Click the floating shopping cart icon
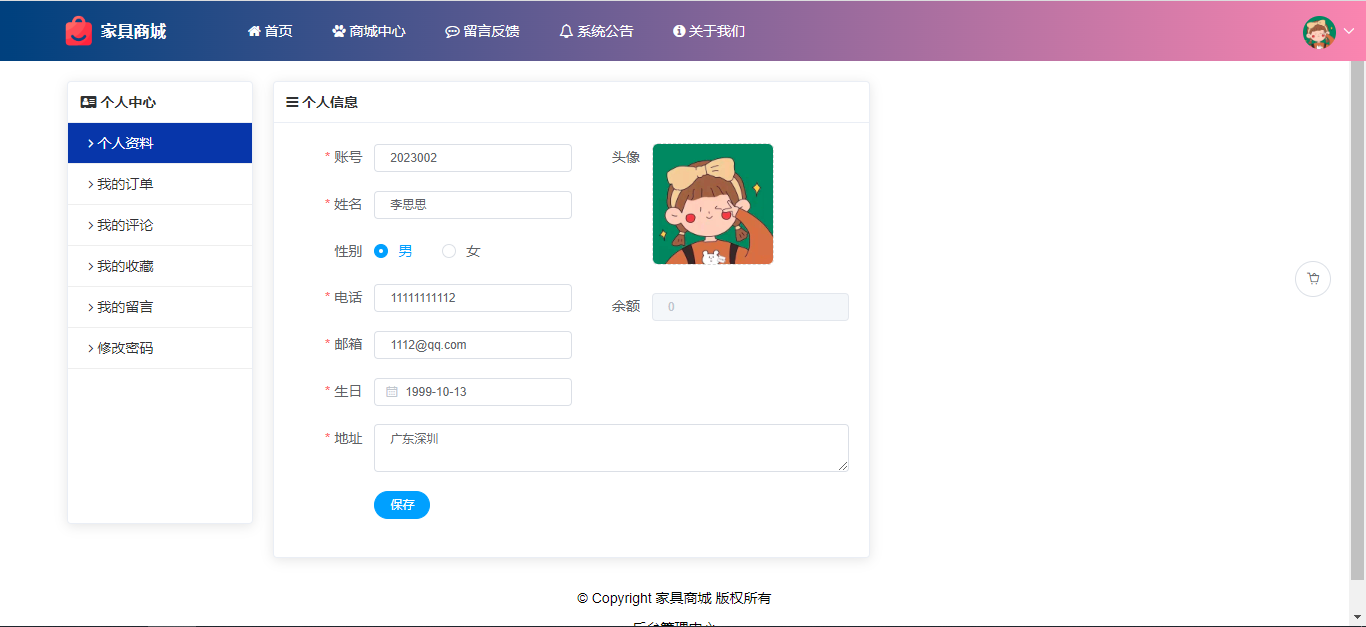 [1313, 279]
